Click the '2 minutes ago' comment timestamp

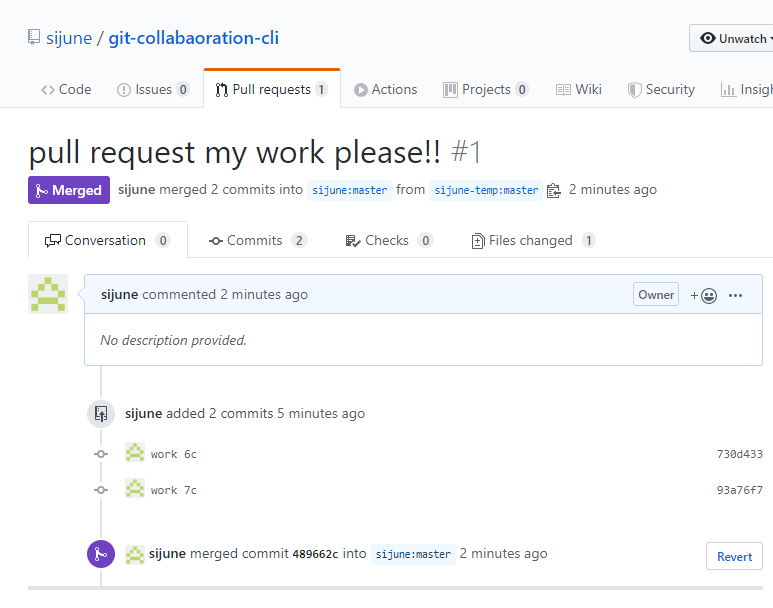click(x=264, y=294)
